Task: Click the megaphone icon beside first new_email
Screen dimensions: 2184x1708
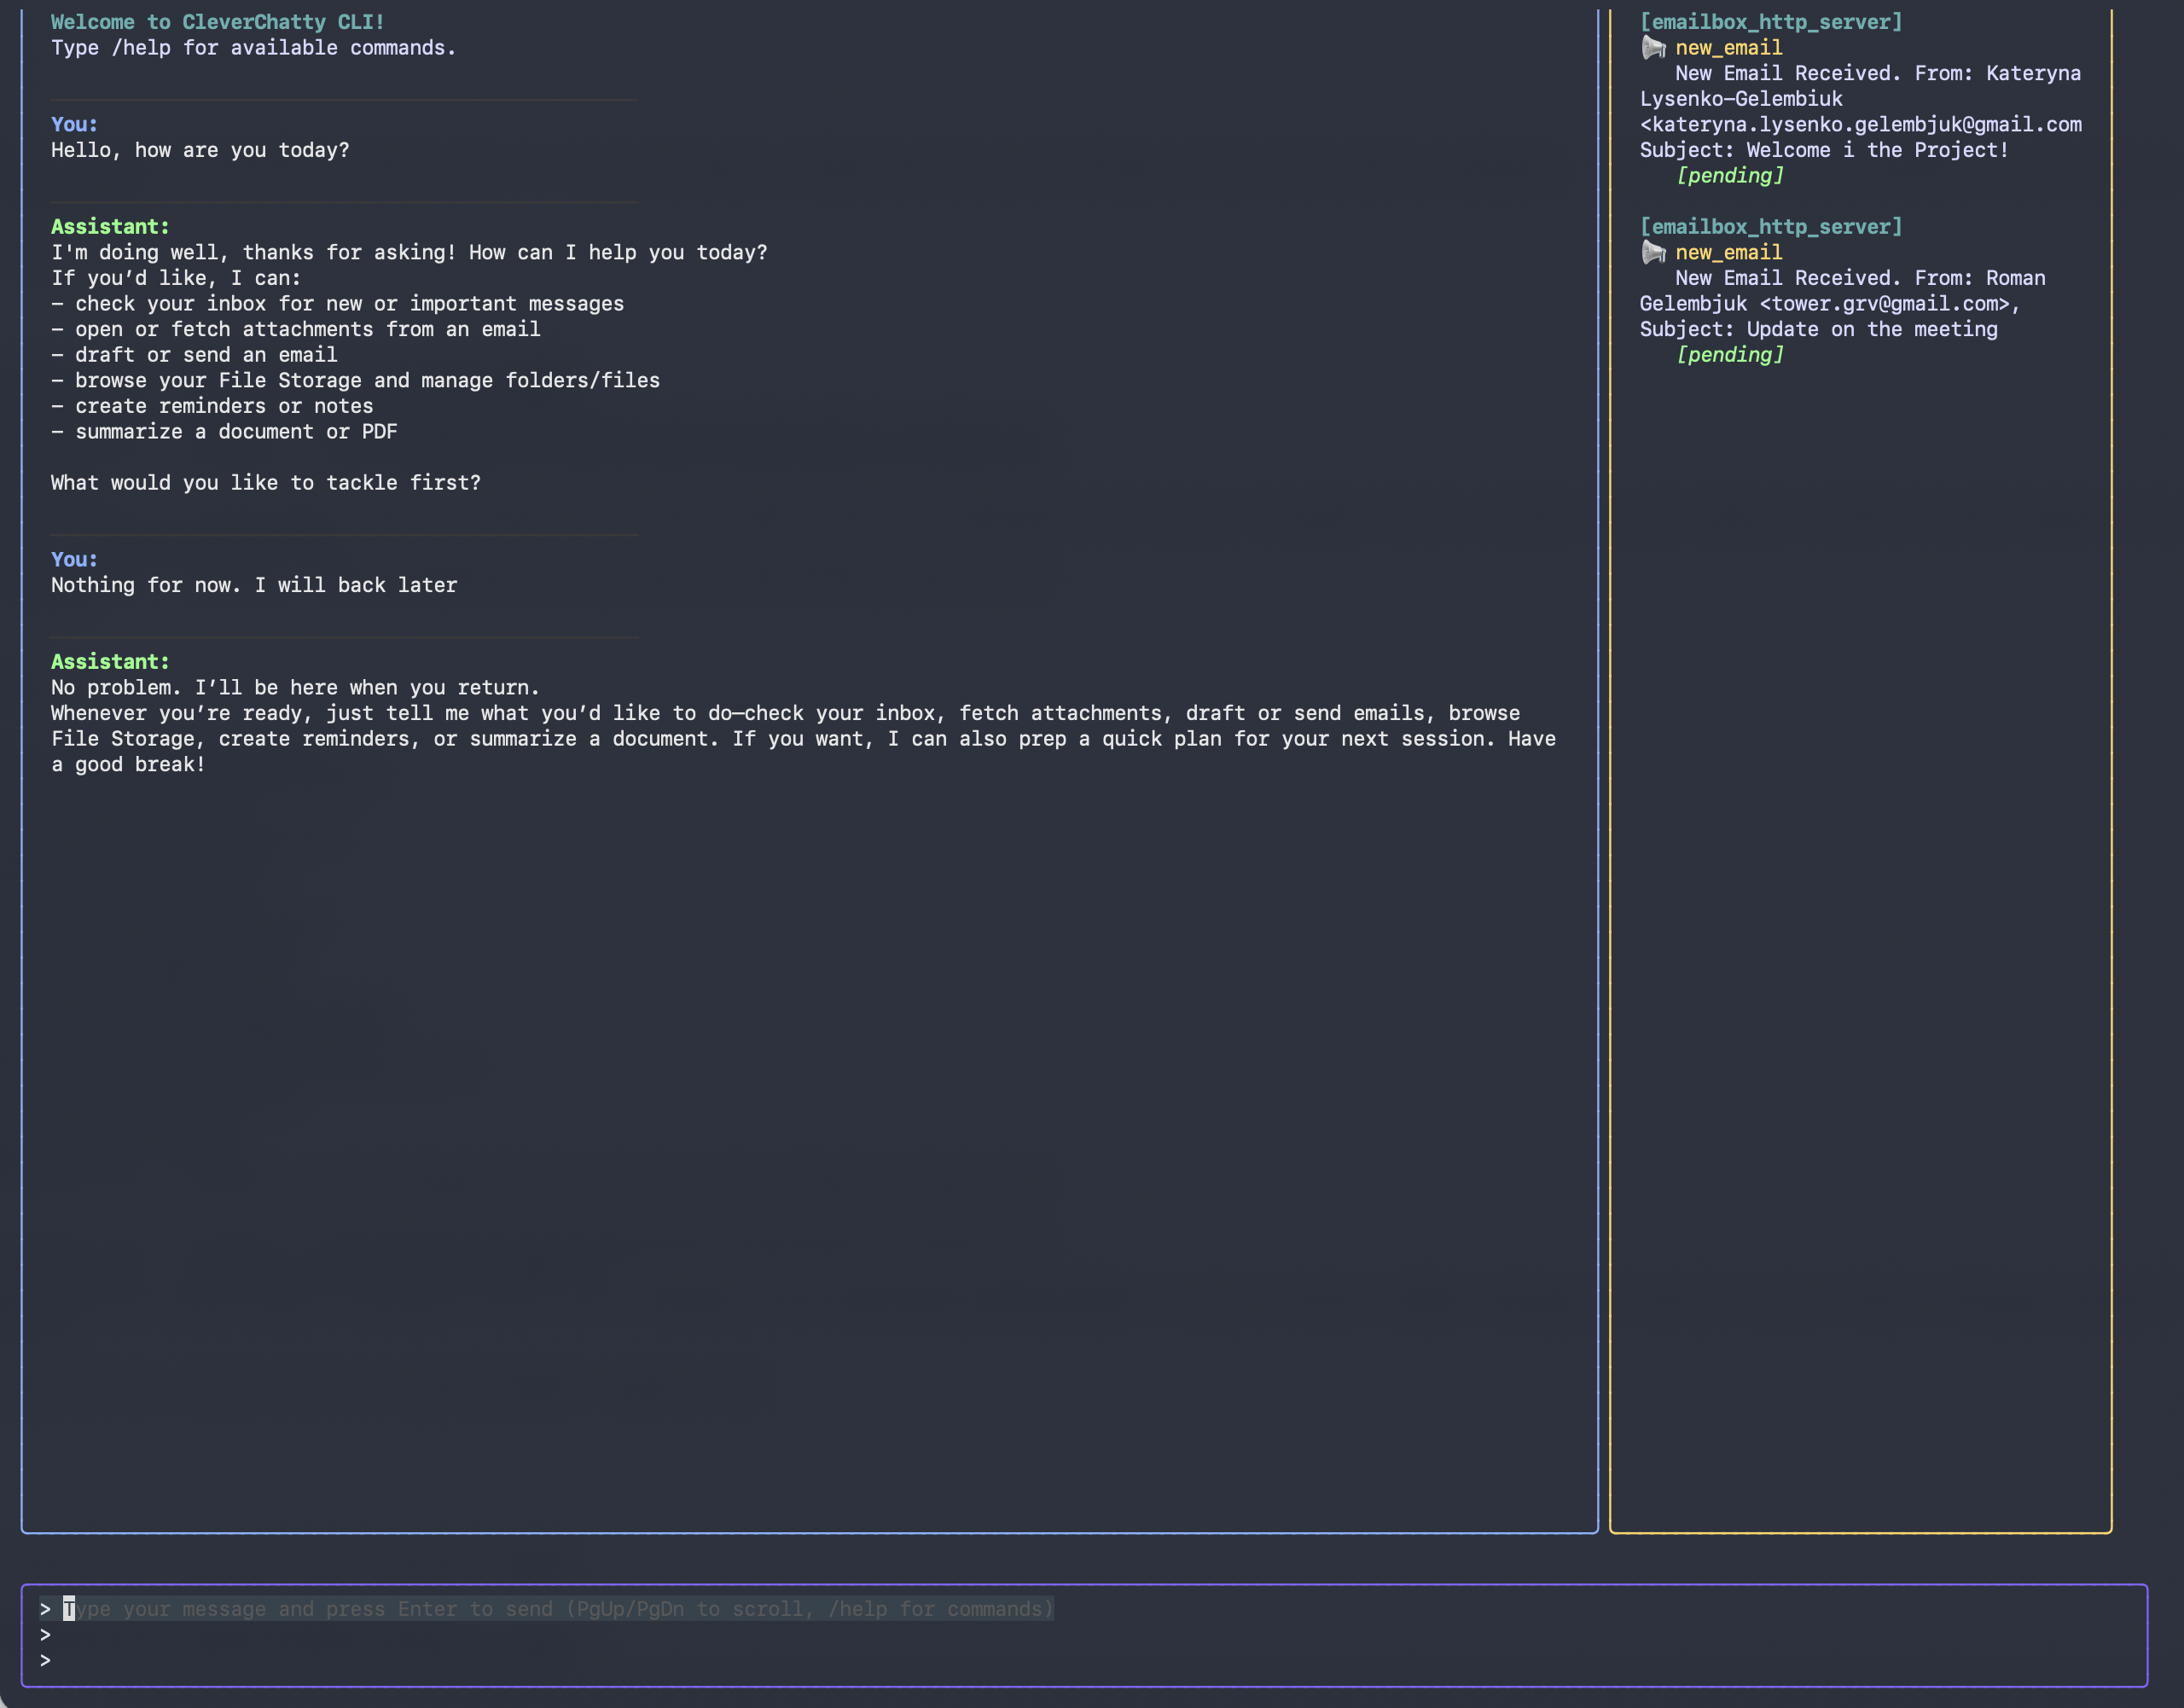Action: point(1653,47)
